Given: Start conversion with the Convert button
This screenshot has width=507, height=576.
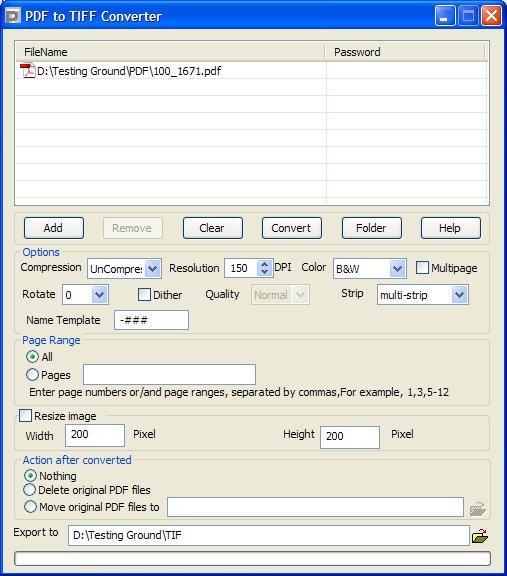Looking at the screenshot, I should click(x=291, y=228).
